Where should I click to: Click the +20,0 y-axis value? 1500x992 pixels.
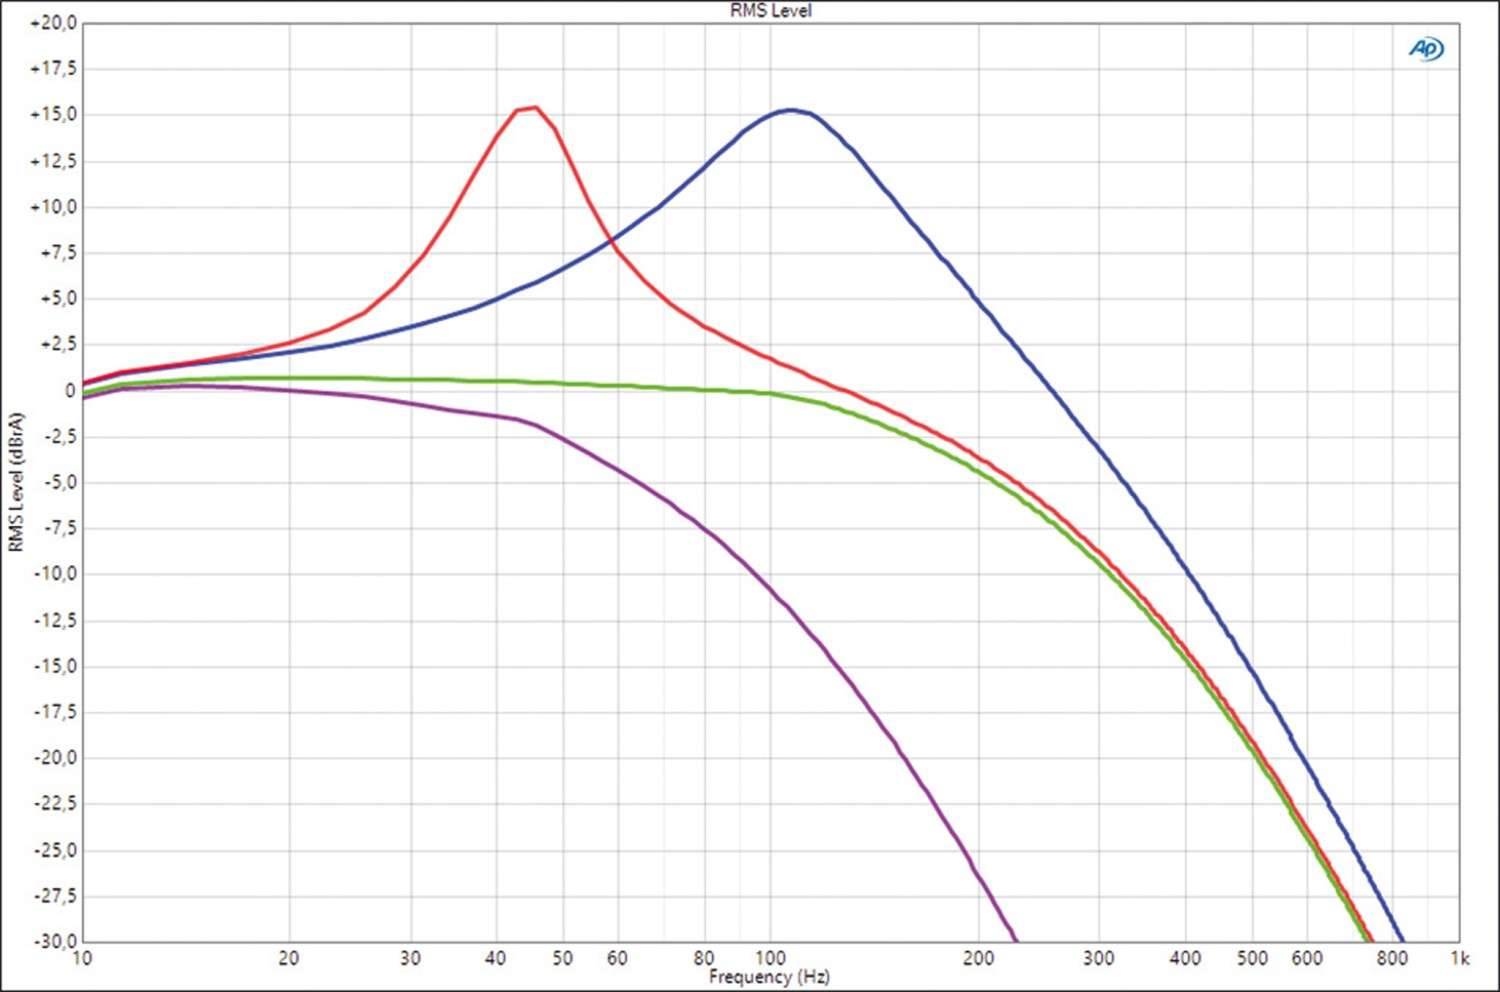[x=53, y=23]
